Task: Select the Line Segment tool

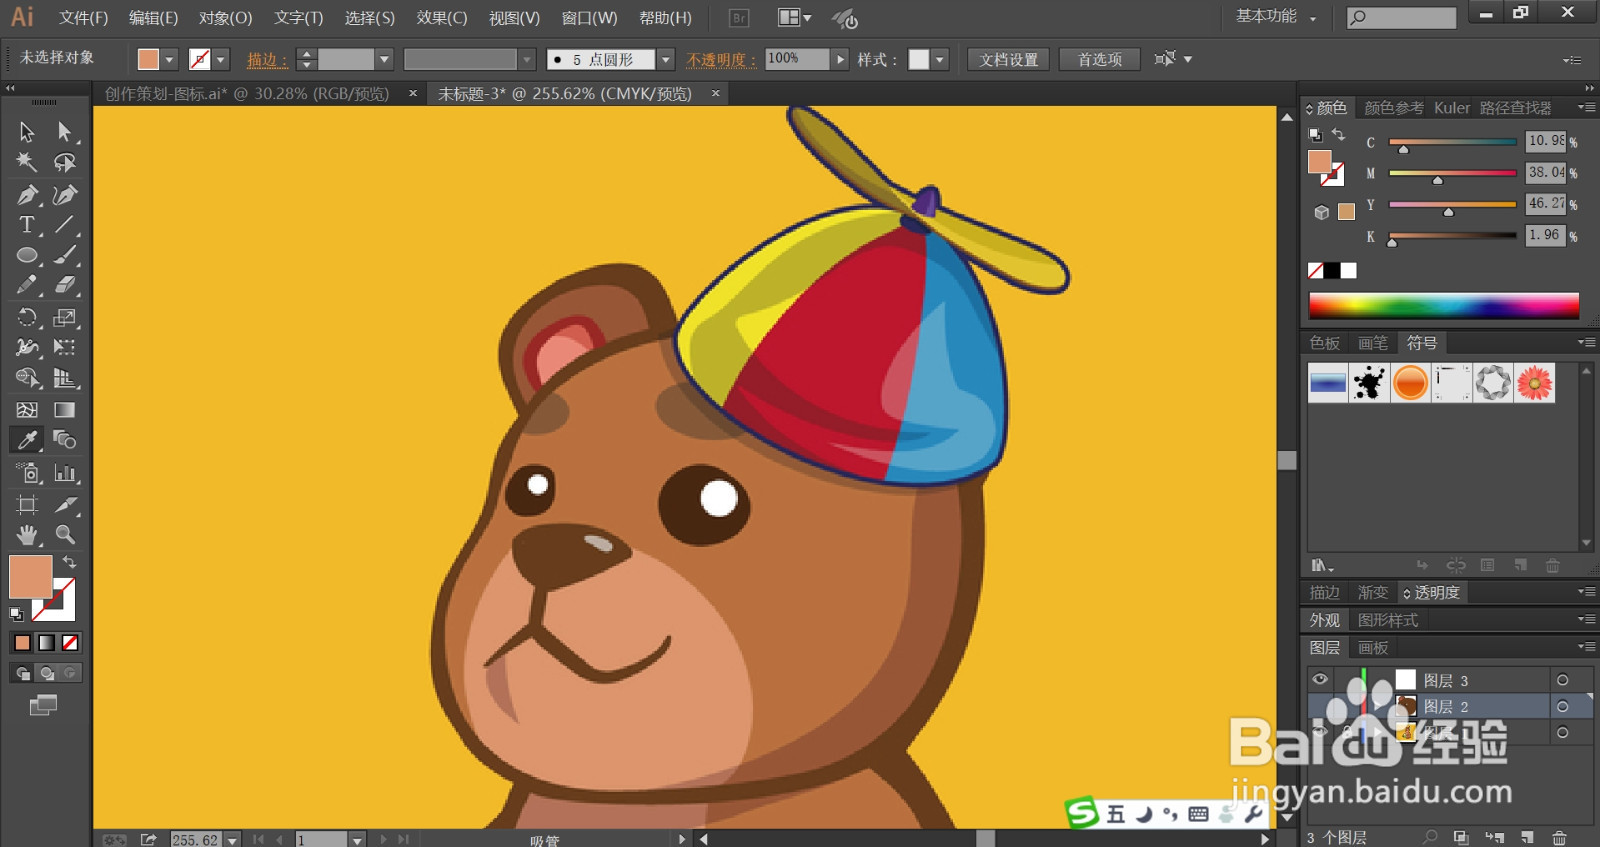Action: tap(65, 225)
